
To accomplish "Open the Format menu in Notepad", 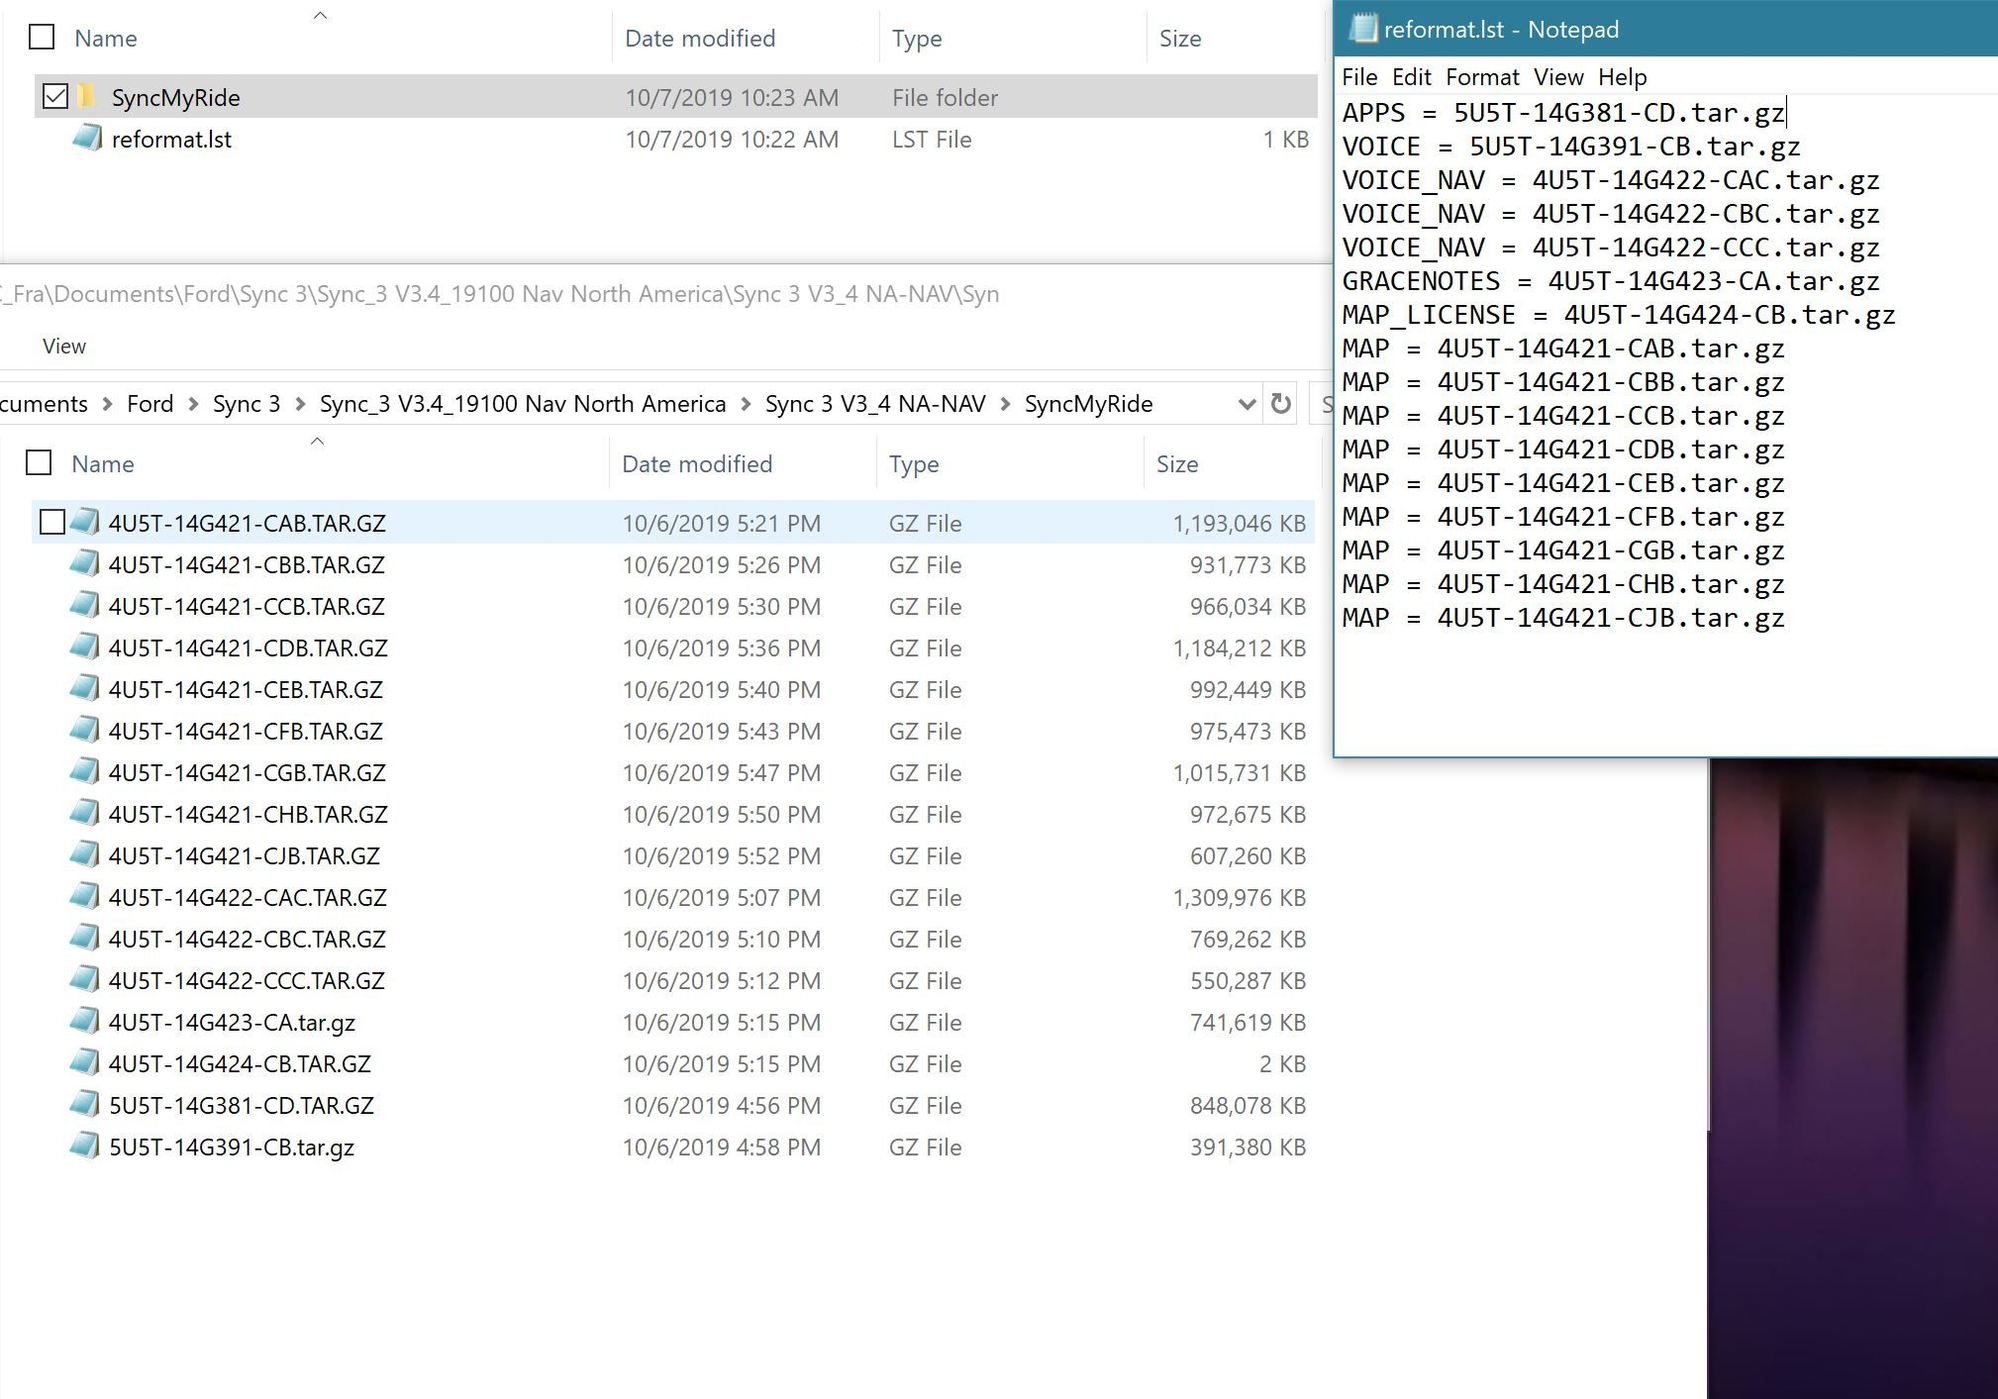I will pos(1482,77).
